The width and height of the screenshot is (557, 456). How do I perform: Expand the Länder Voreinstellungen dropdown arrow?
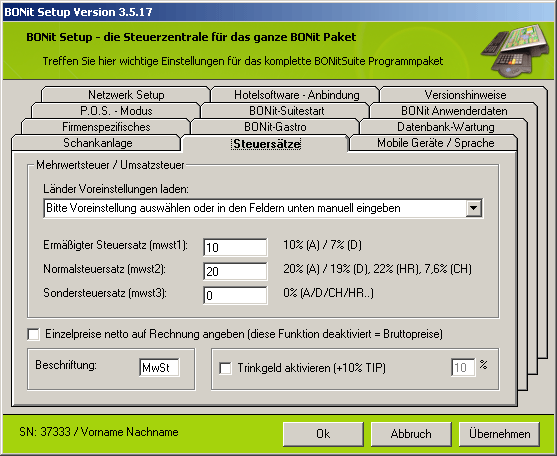point(474,208)
